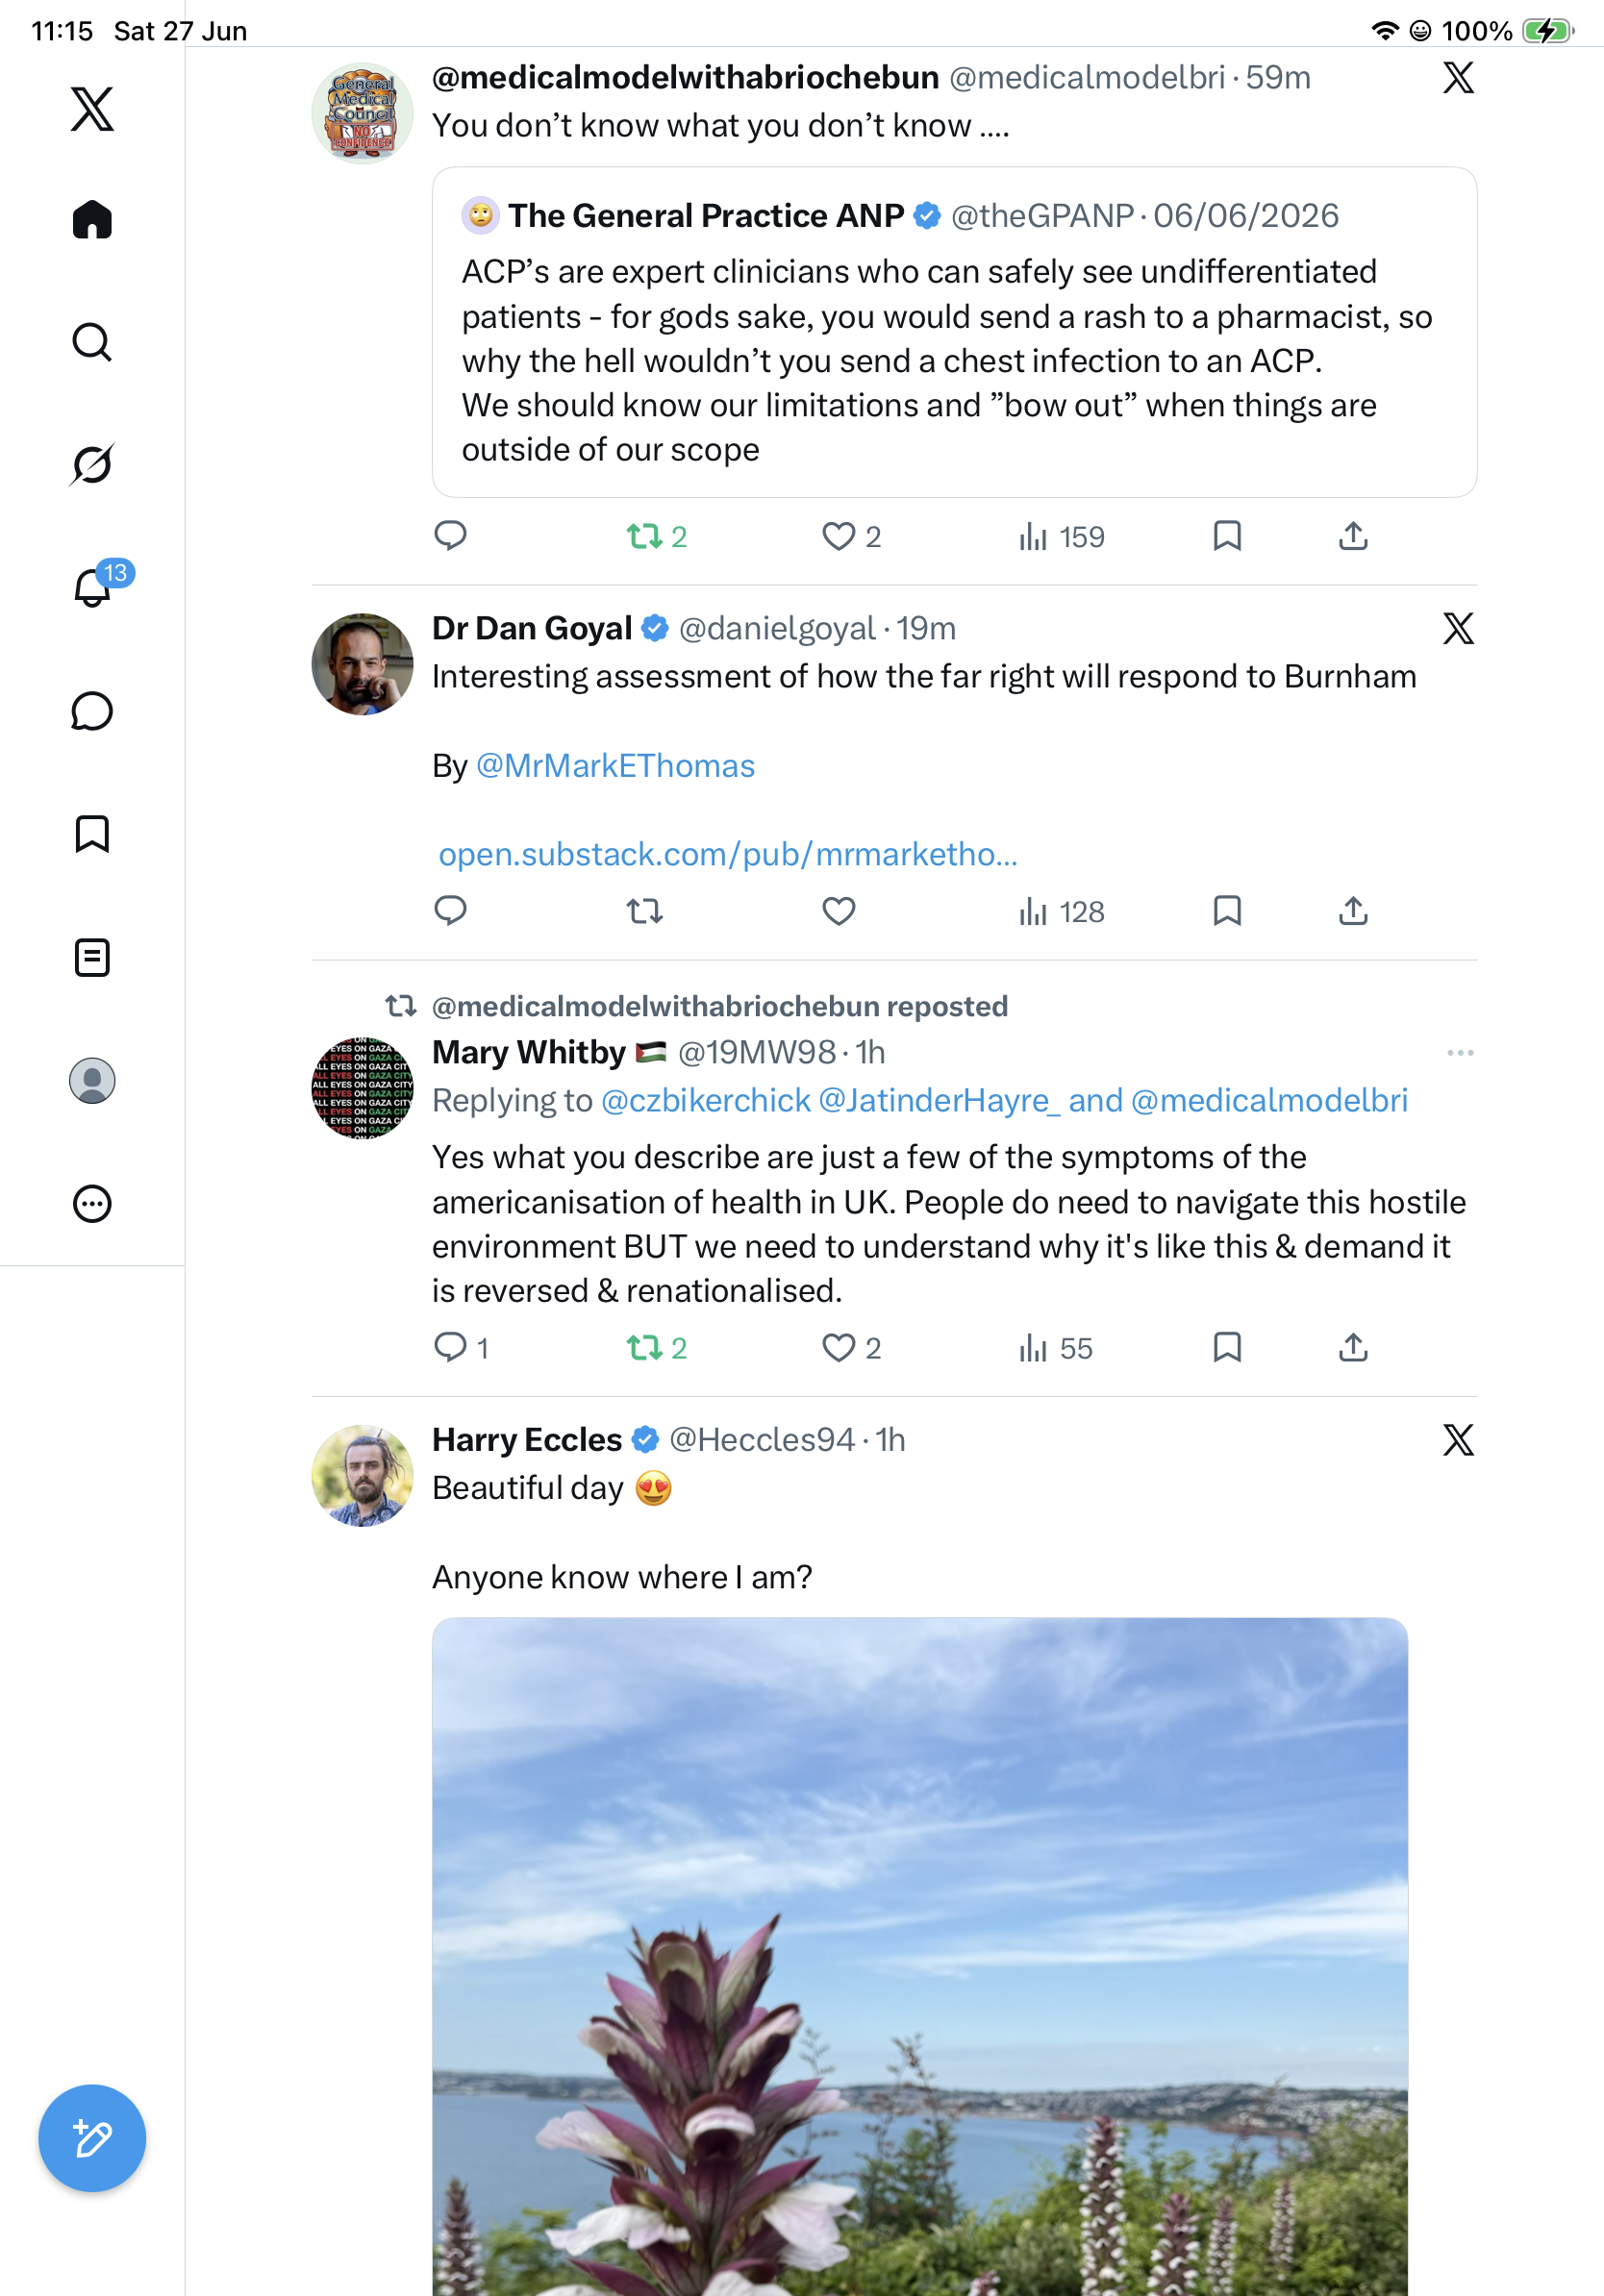Like Dr Dan Goyal's post
This screenshot has width=1604, height=2296.
pyautogui.click(x=838, y=911)
